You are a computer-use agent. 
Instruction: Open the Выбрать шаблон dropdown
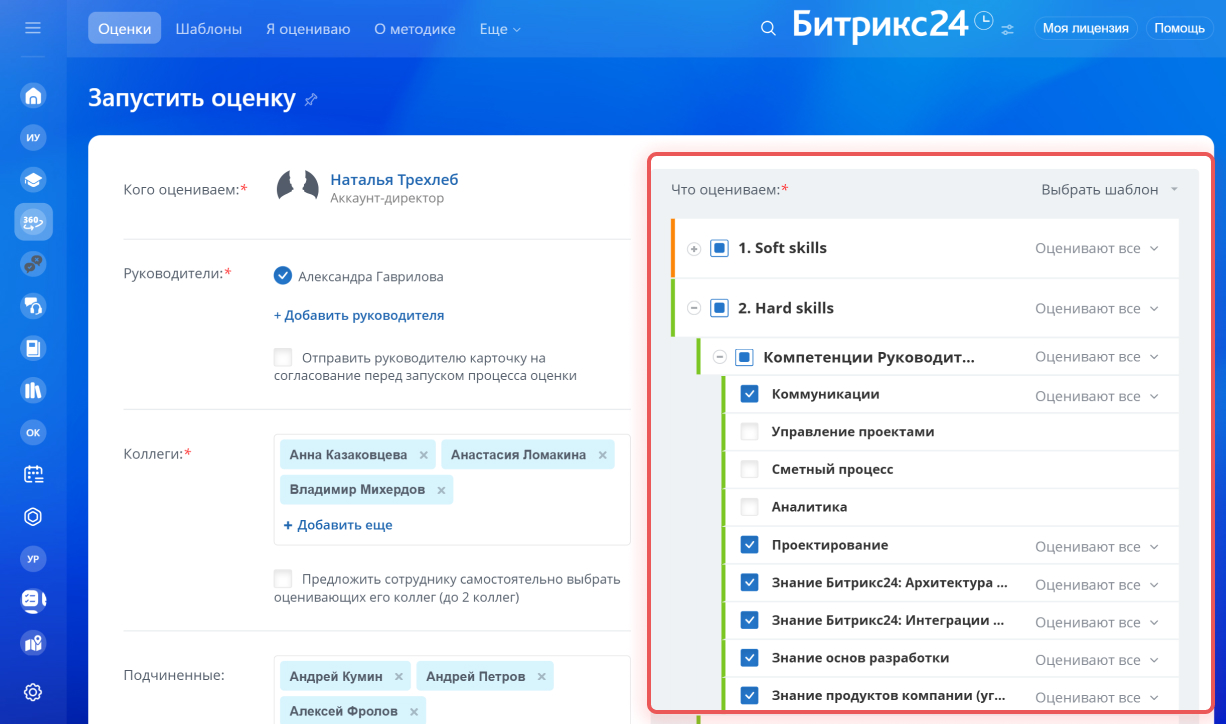pos(1108,189)
